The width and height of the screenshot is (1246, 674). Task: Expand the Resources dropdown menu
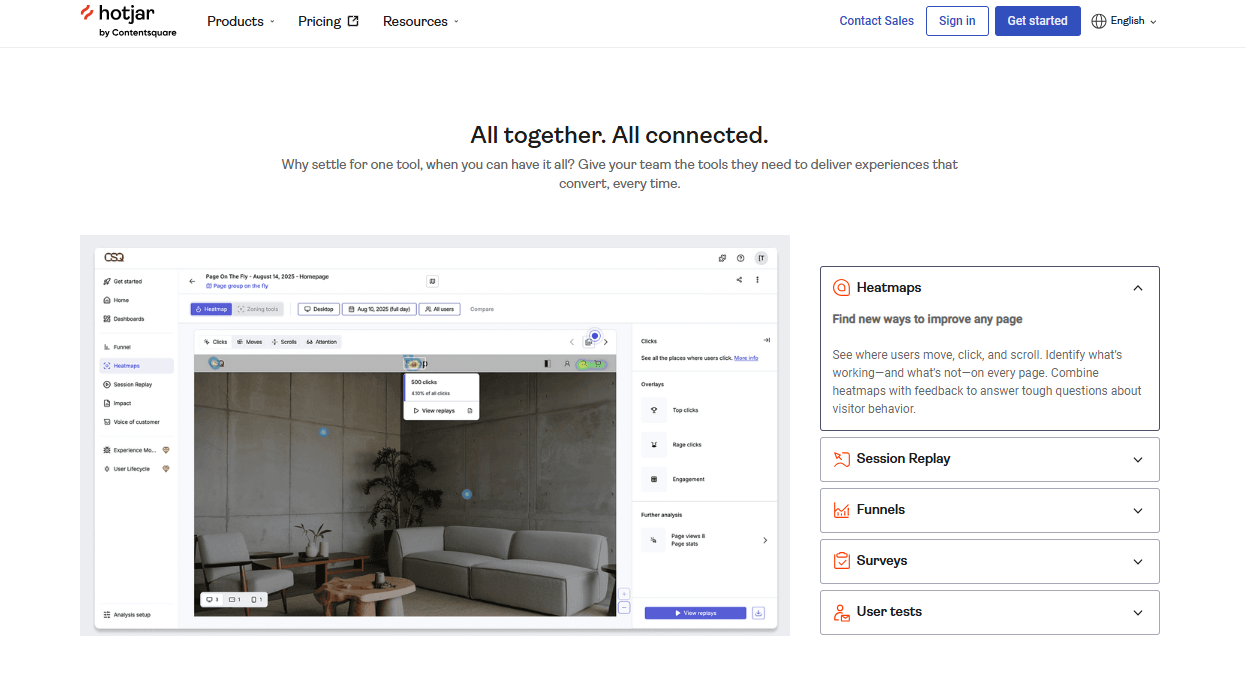point(421,21)
